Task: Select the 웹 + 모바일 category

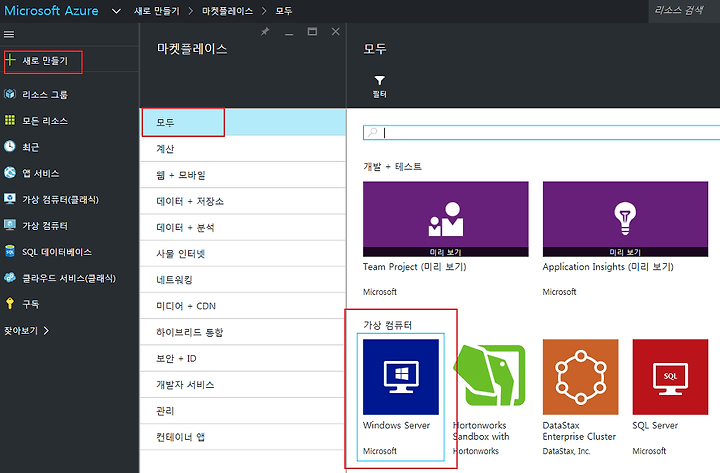Action: (x=243, y=175)
